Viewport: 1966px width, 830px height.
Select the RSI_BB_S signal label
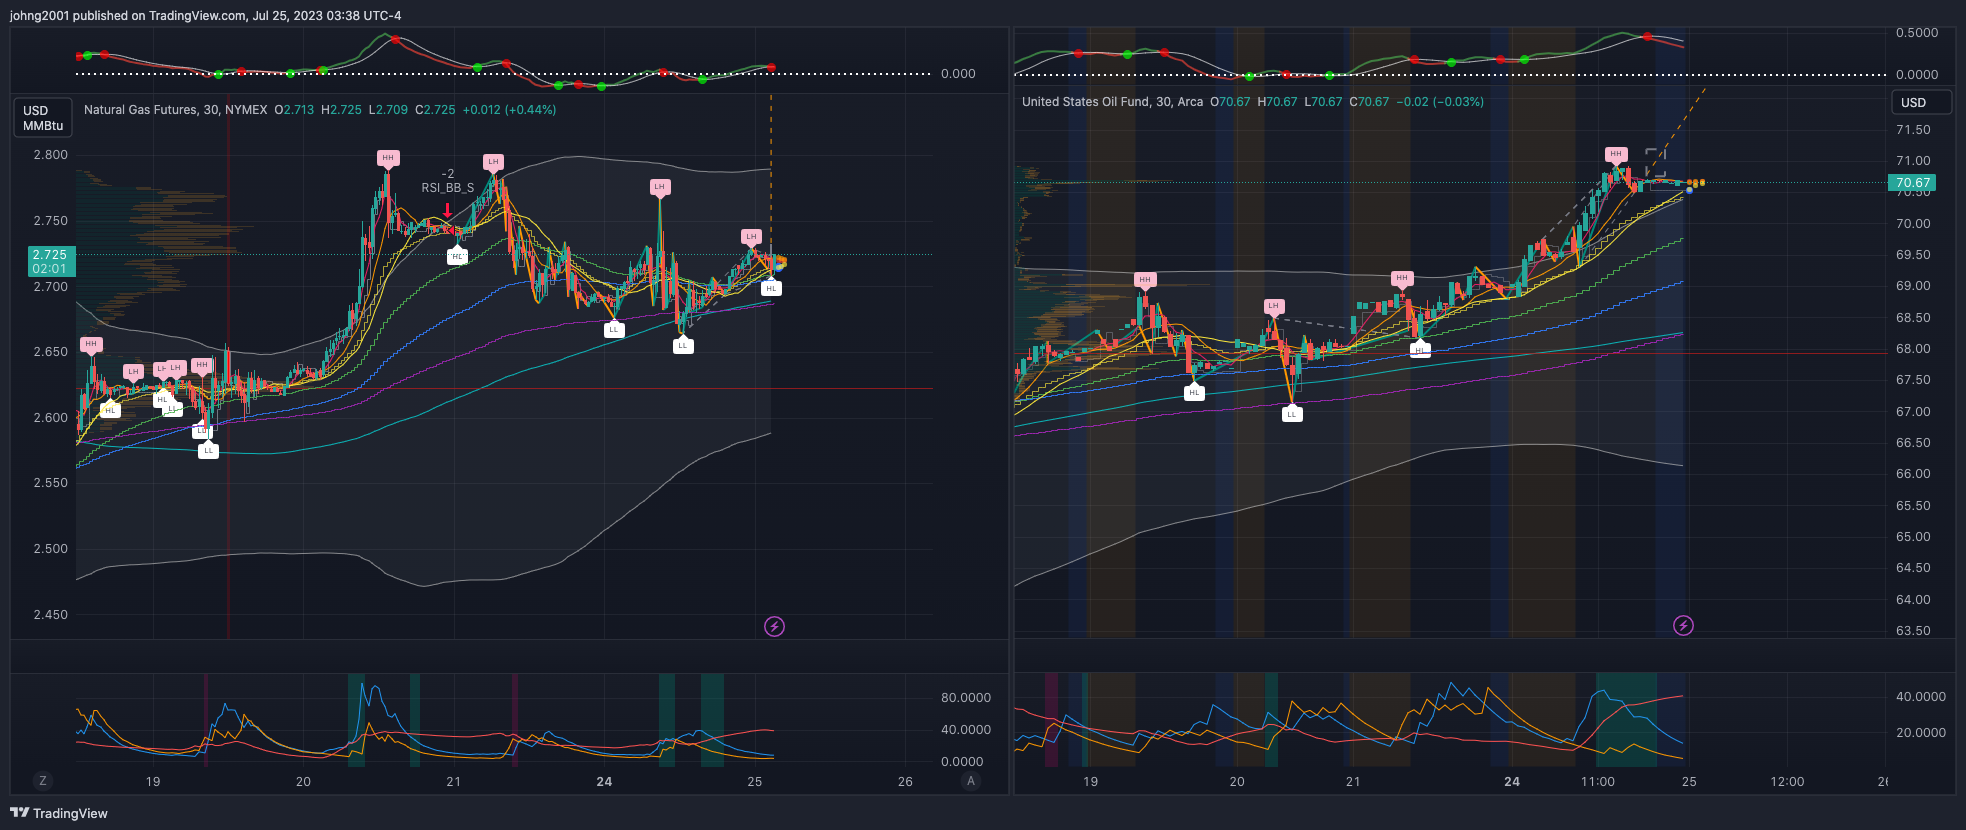448,188
